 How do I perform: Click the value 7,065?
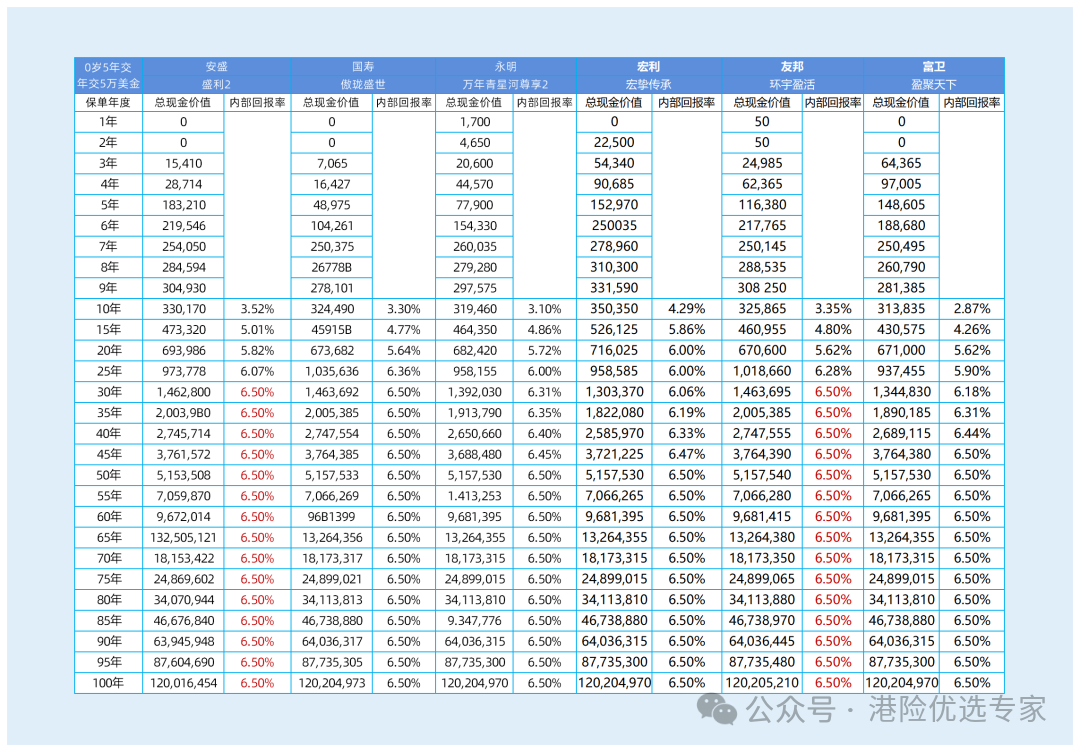point(332,164)
